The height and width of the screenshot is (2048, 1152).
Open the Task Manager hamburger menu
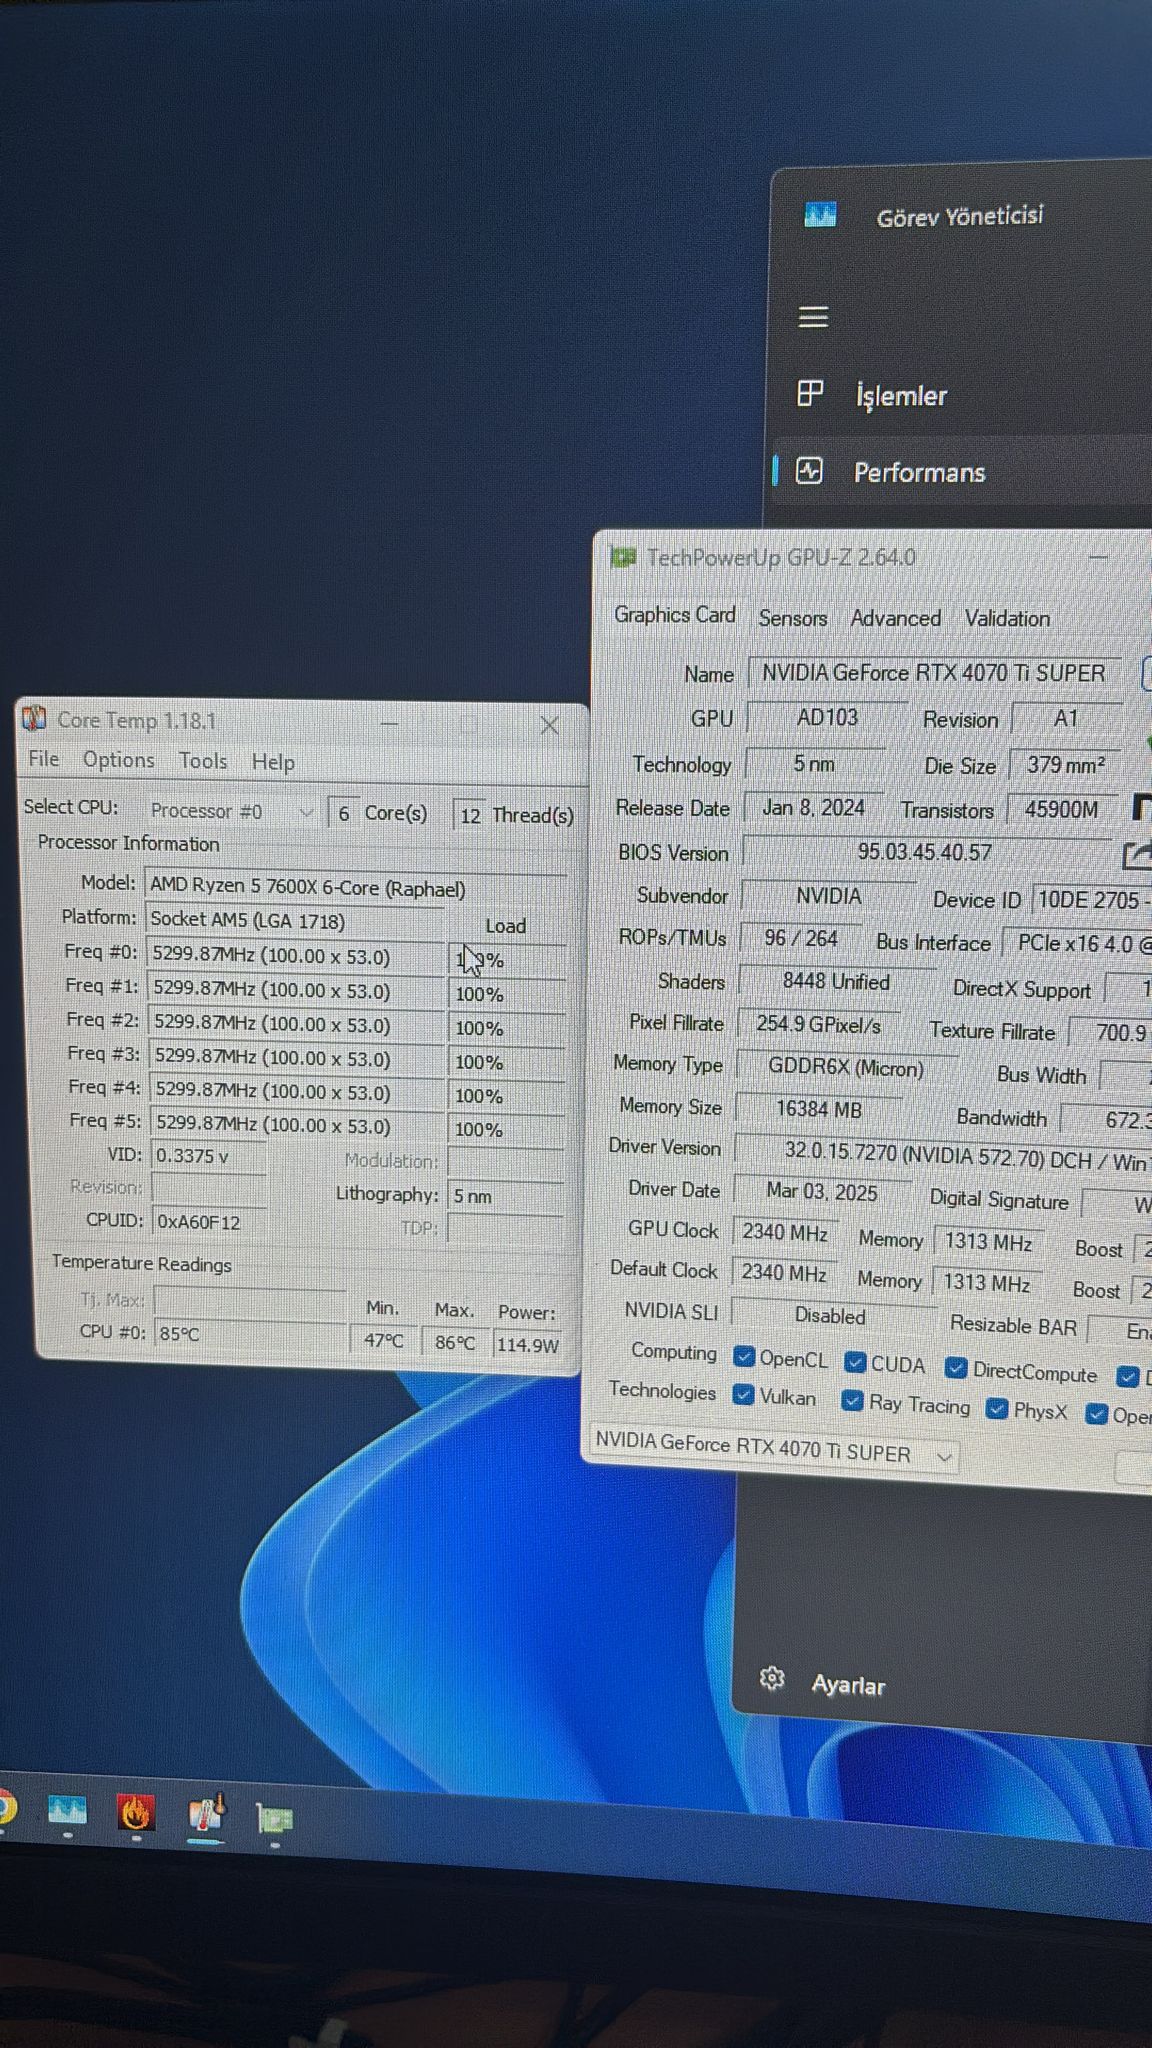coord(813,317)
